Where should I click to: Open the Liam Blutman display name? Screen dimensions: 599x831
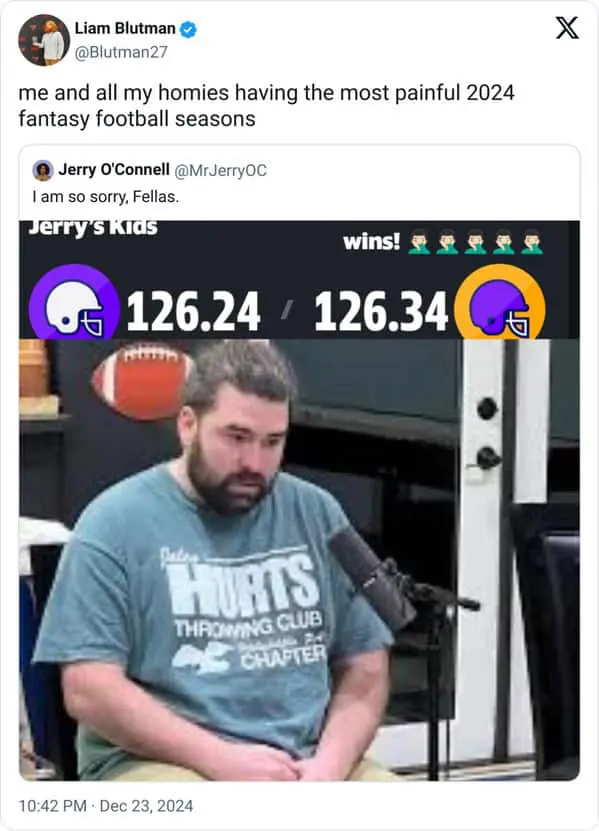coord(125,29)
